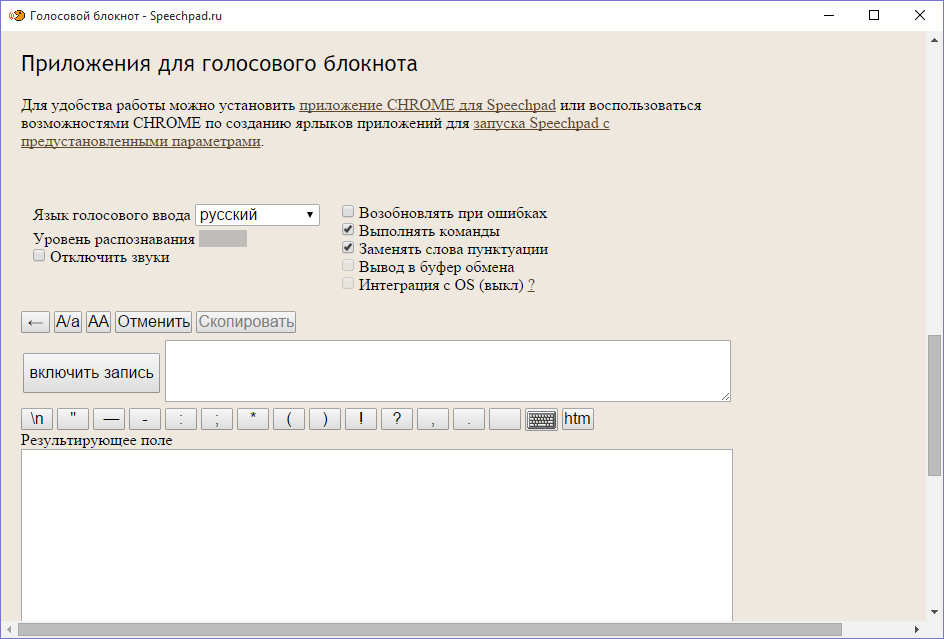Insert a short hyphen

click(145, 419)
